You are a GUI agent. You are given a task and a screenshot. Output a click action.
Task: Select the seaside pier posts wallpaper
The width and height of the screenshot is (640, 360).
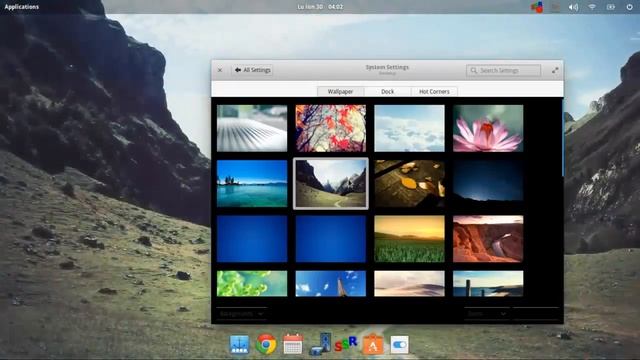pos(488,283)
